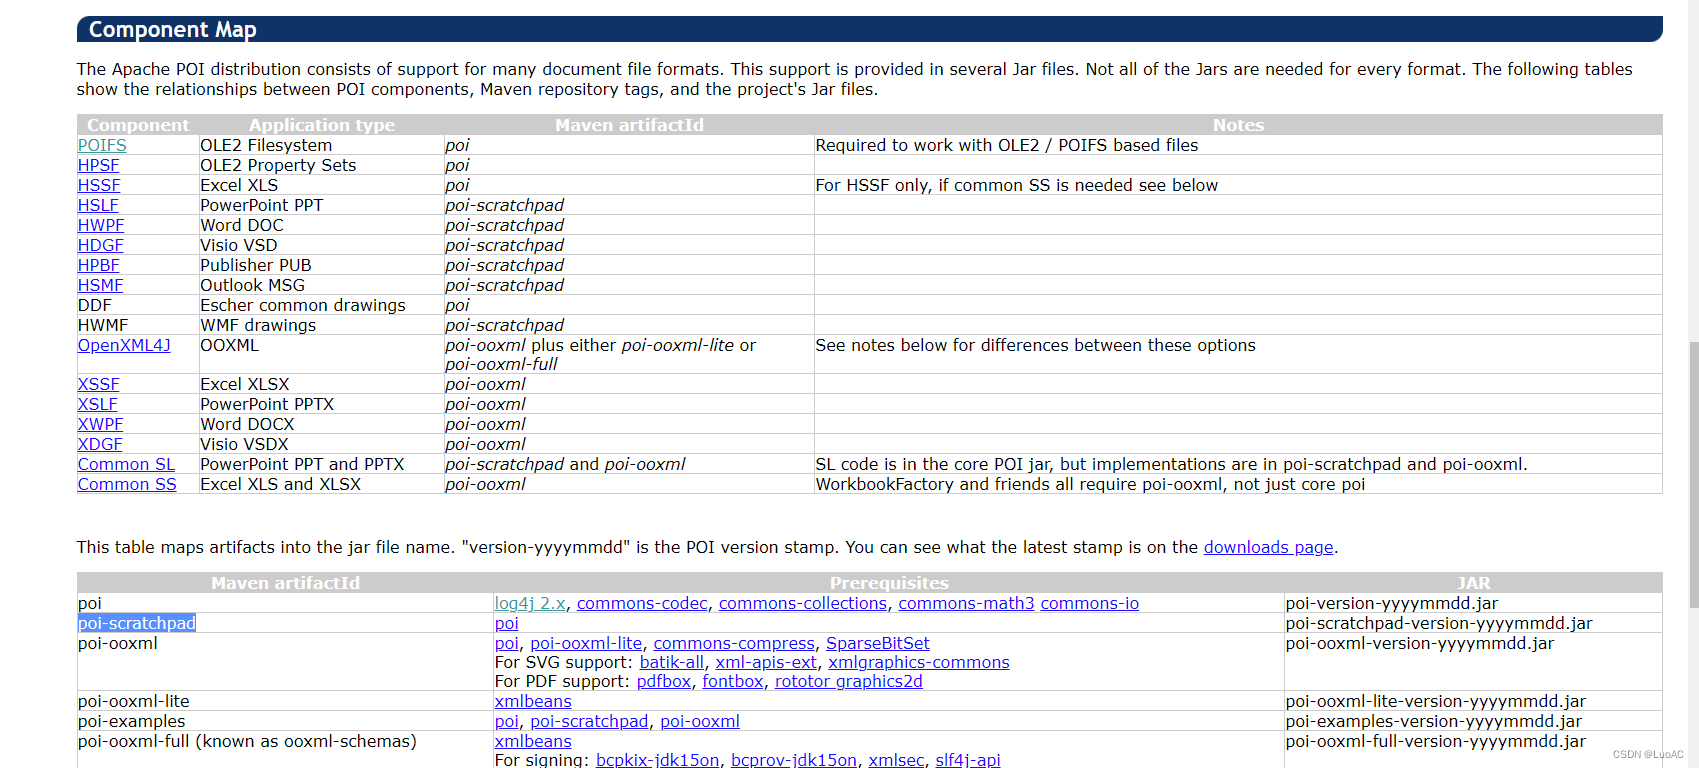The image size is (1699, 768).
Task: Click the XWPF link
Action: click(101, 424)
